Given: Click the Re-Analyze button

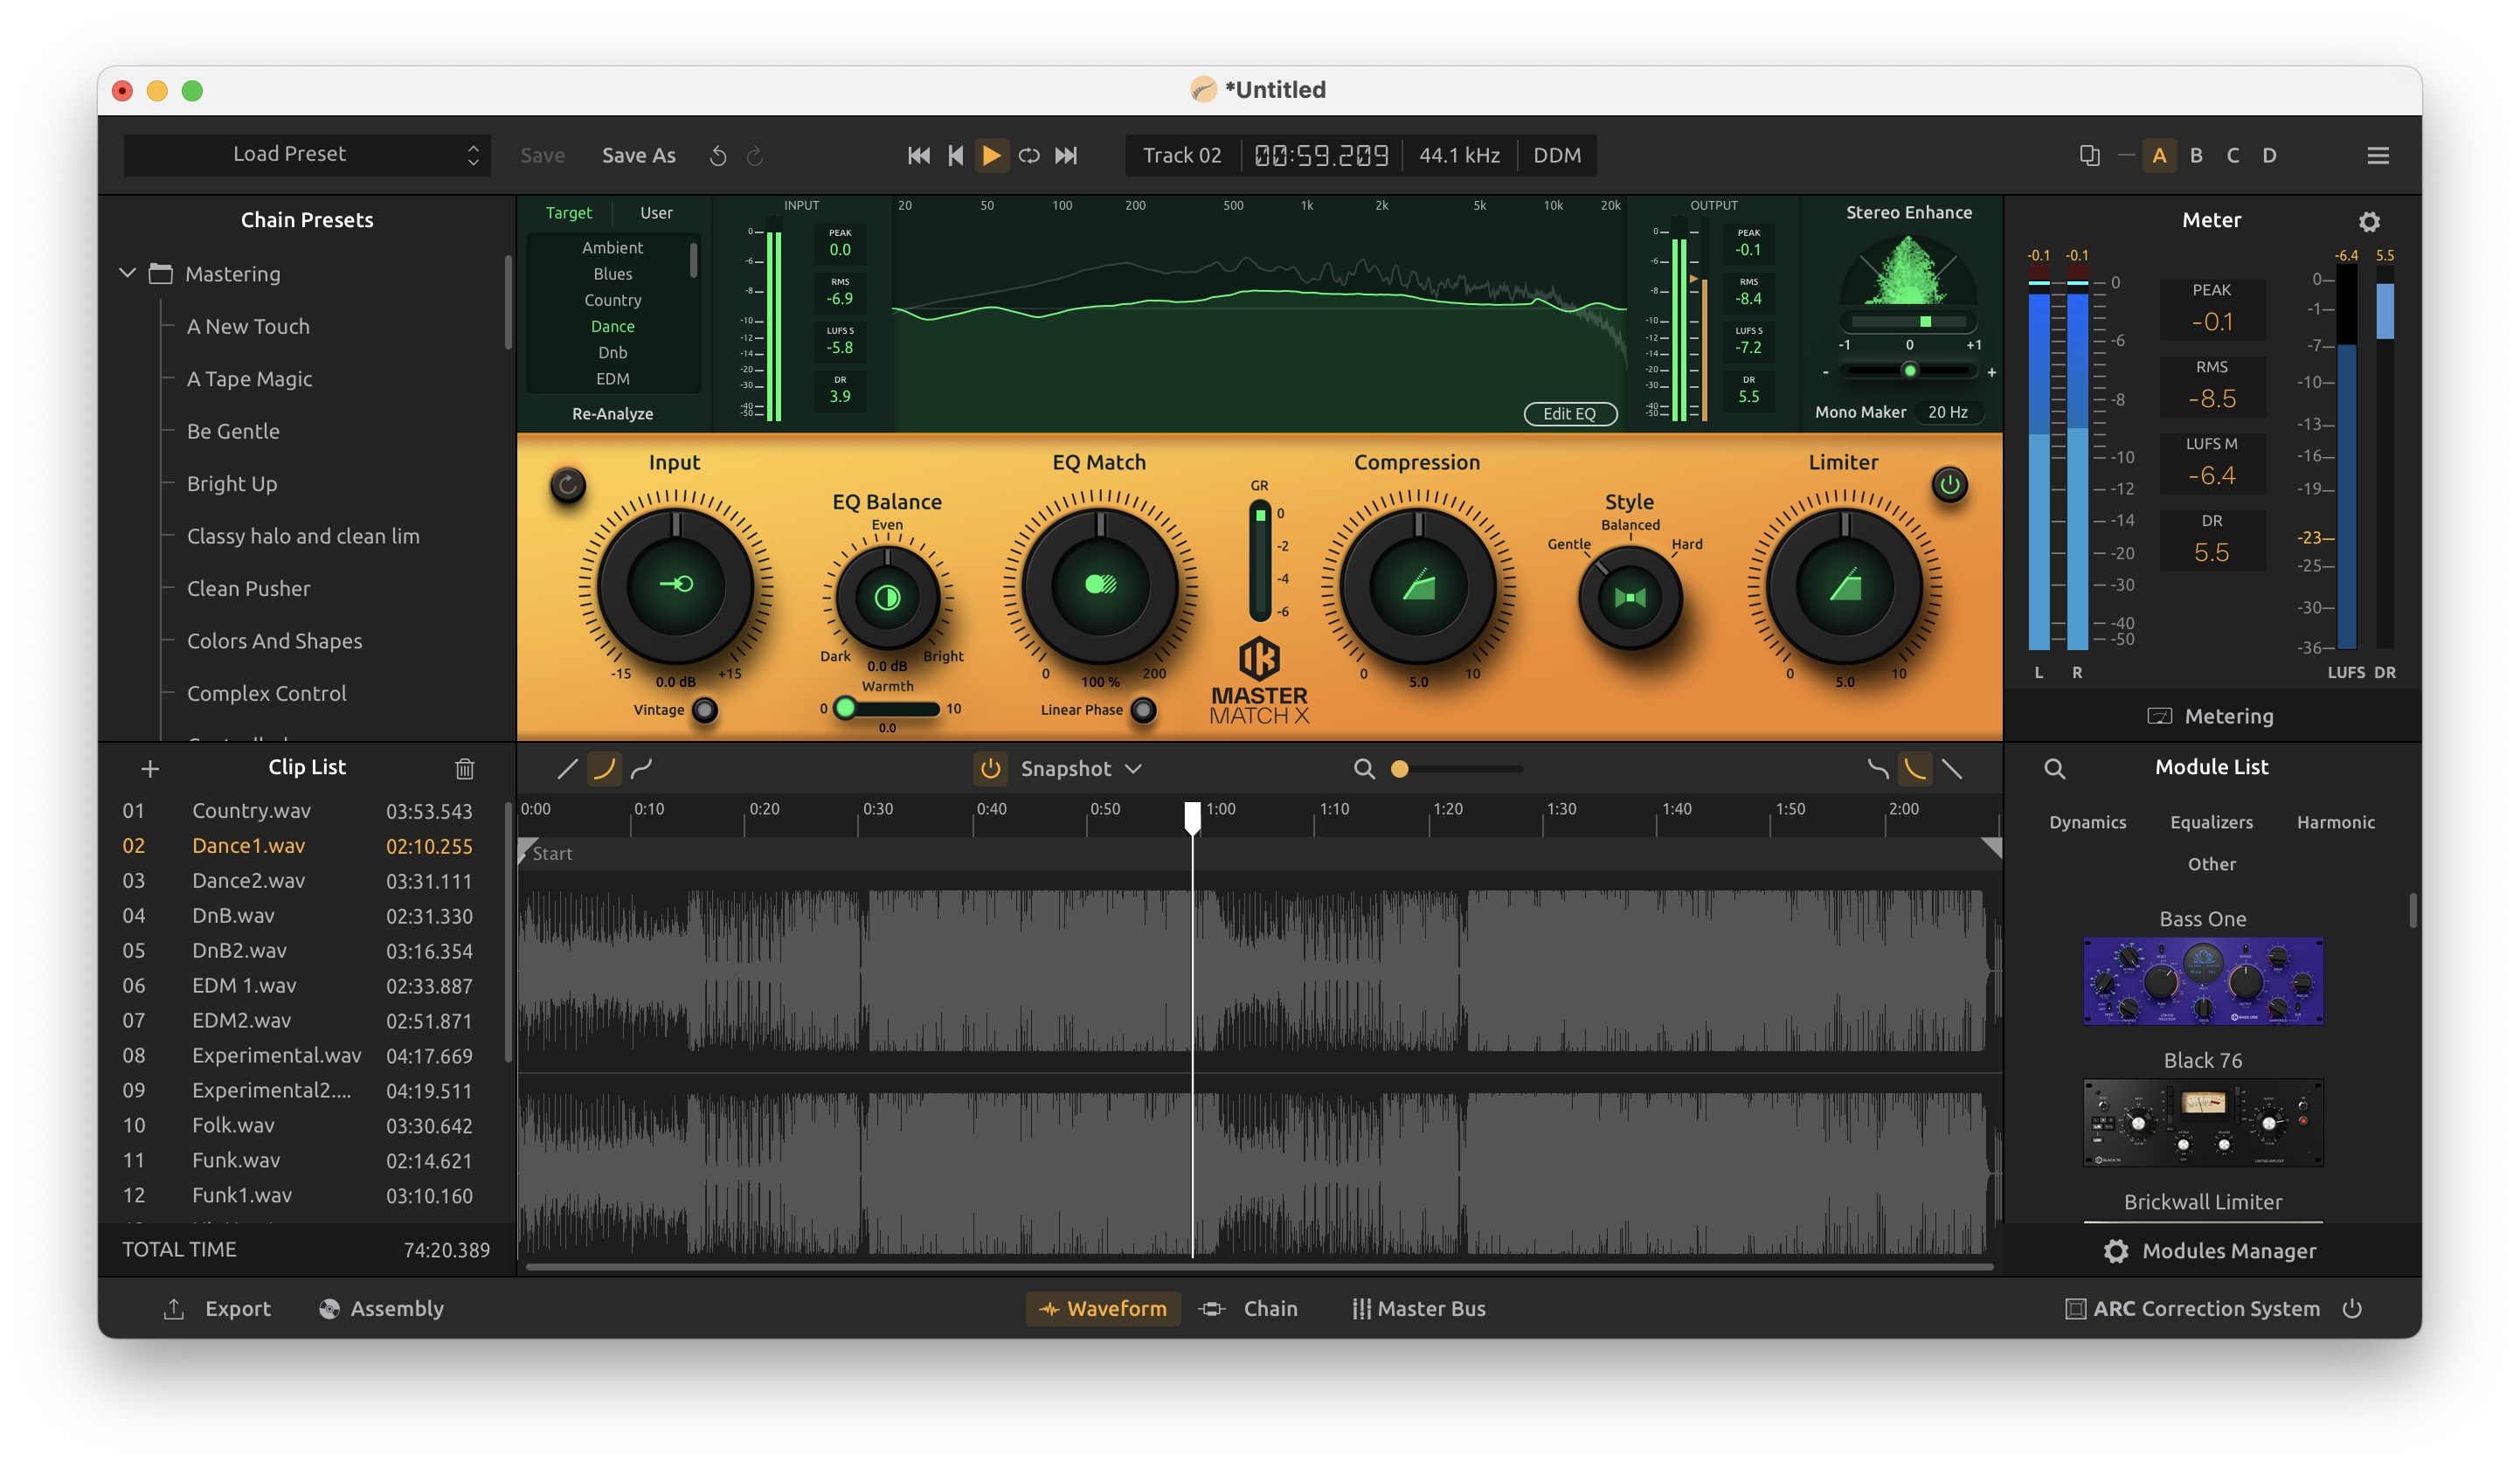Looking at the screenshot, I should [612, 414].
